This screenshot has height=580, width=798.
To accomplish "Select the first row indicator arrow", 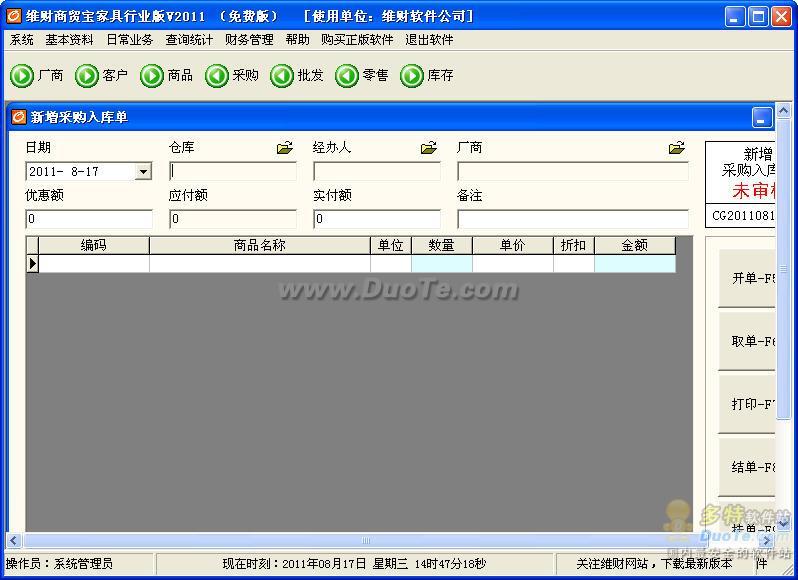I will pos(33,264).
